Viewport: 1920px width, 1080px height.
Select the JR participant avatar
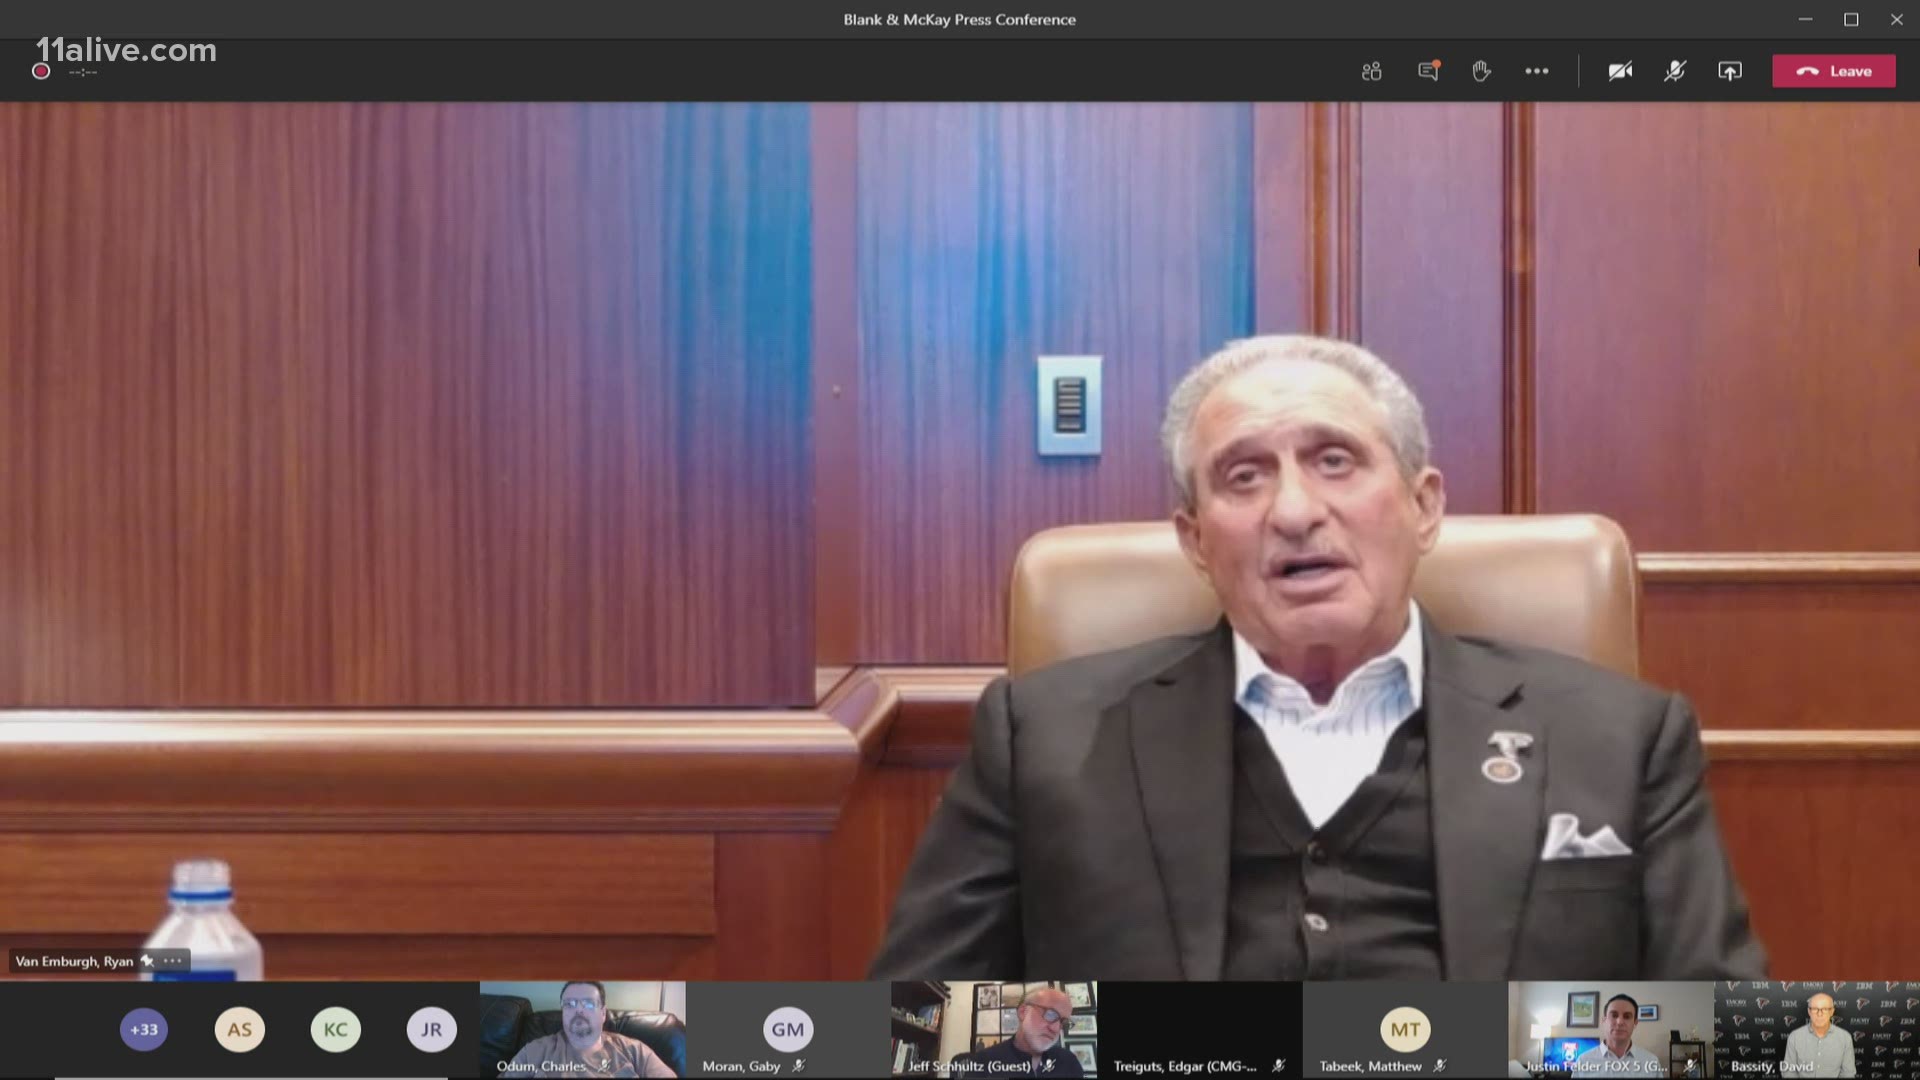[x=431, y=1029]
